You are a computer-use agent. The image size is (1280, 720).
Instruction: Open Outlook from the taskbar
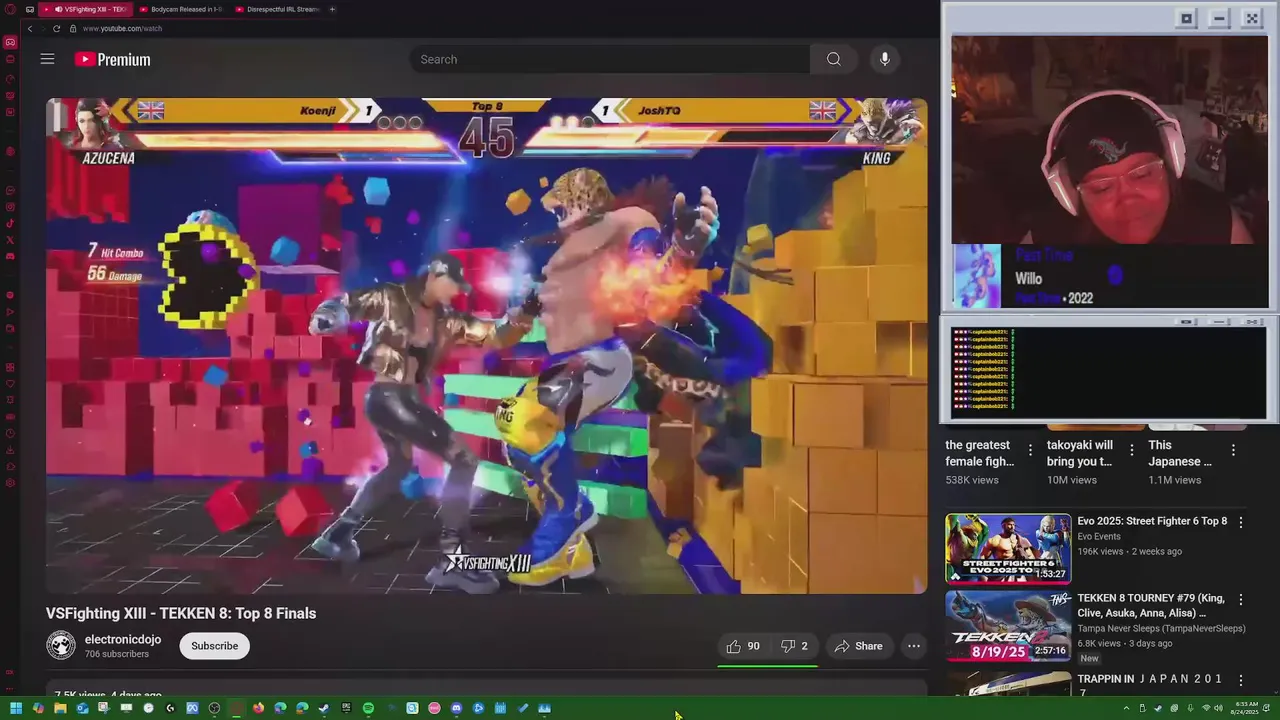point(82,708)
